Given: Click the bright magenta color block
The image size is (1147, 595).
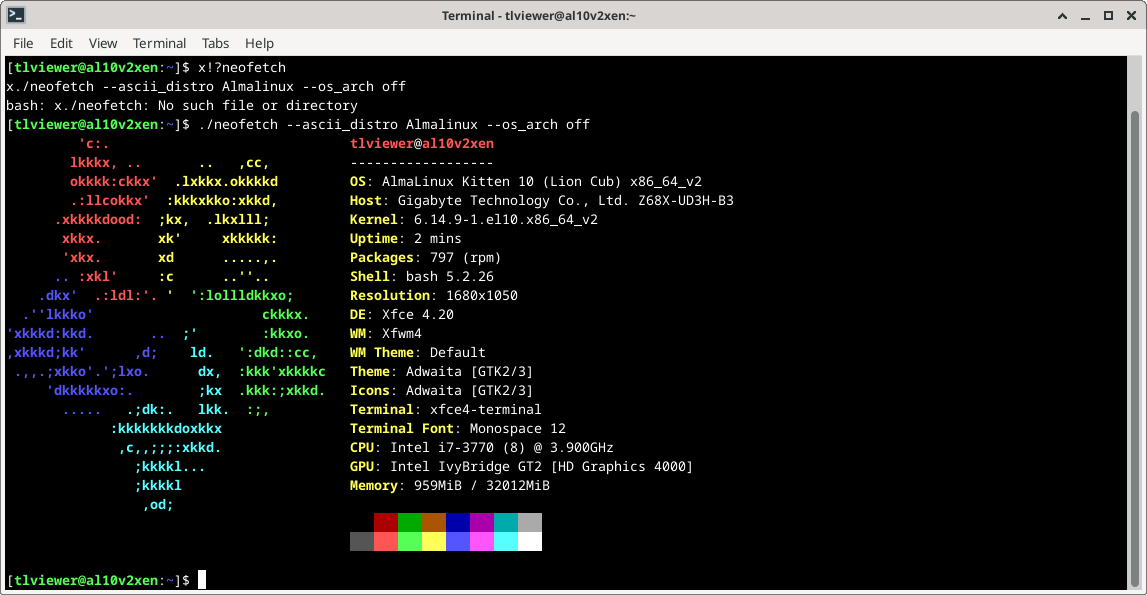Looking at the screenshot, I should pos(482,541).
